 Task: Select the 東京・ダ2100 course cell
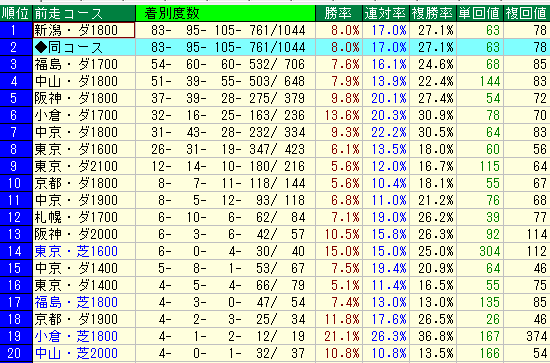pyautogui.click(x=84, y=166)
